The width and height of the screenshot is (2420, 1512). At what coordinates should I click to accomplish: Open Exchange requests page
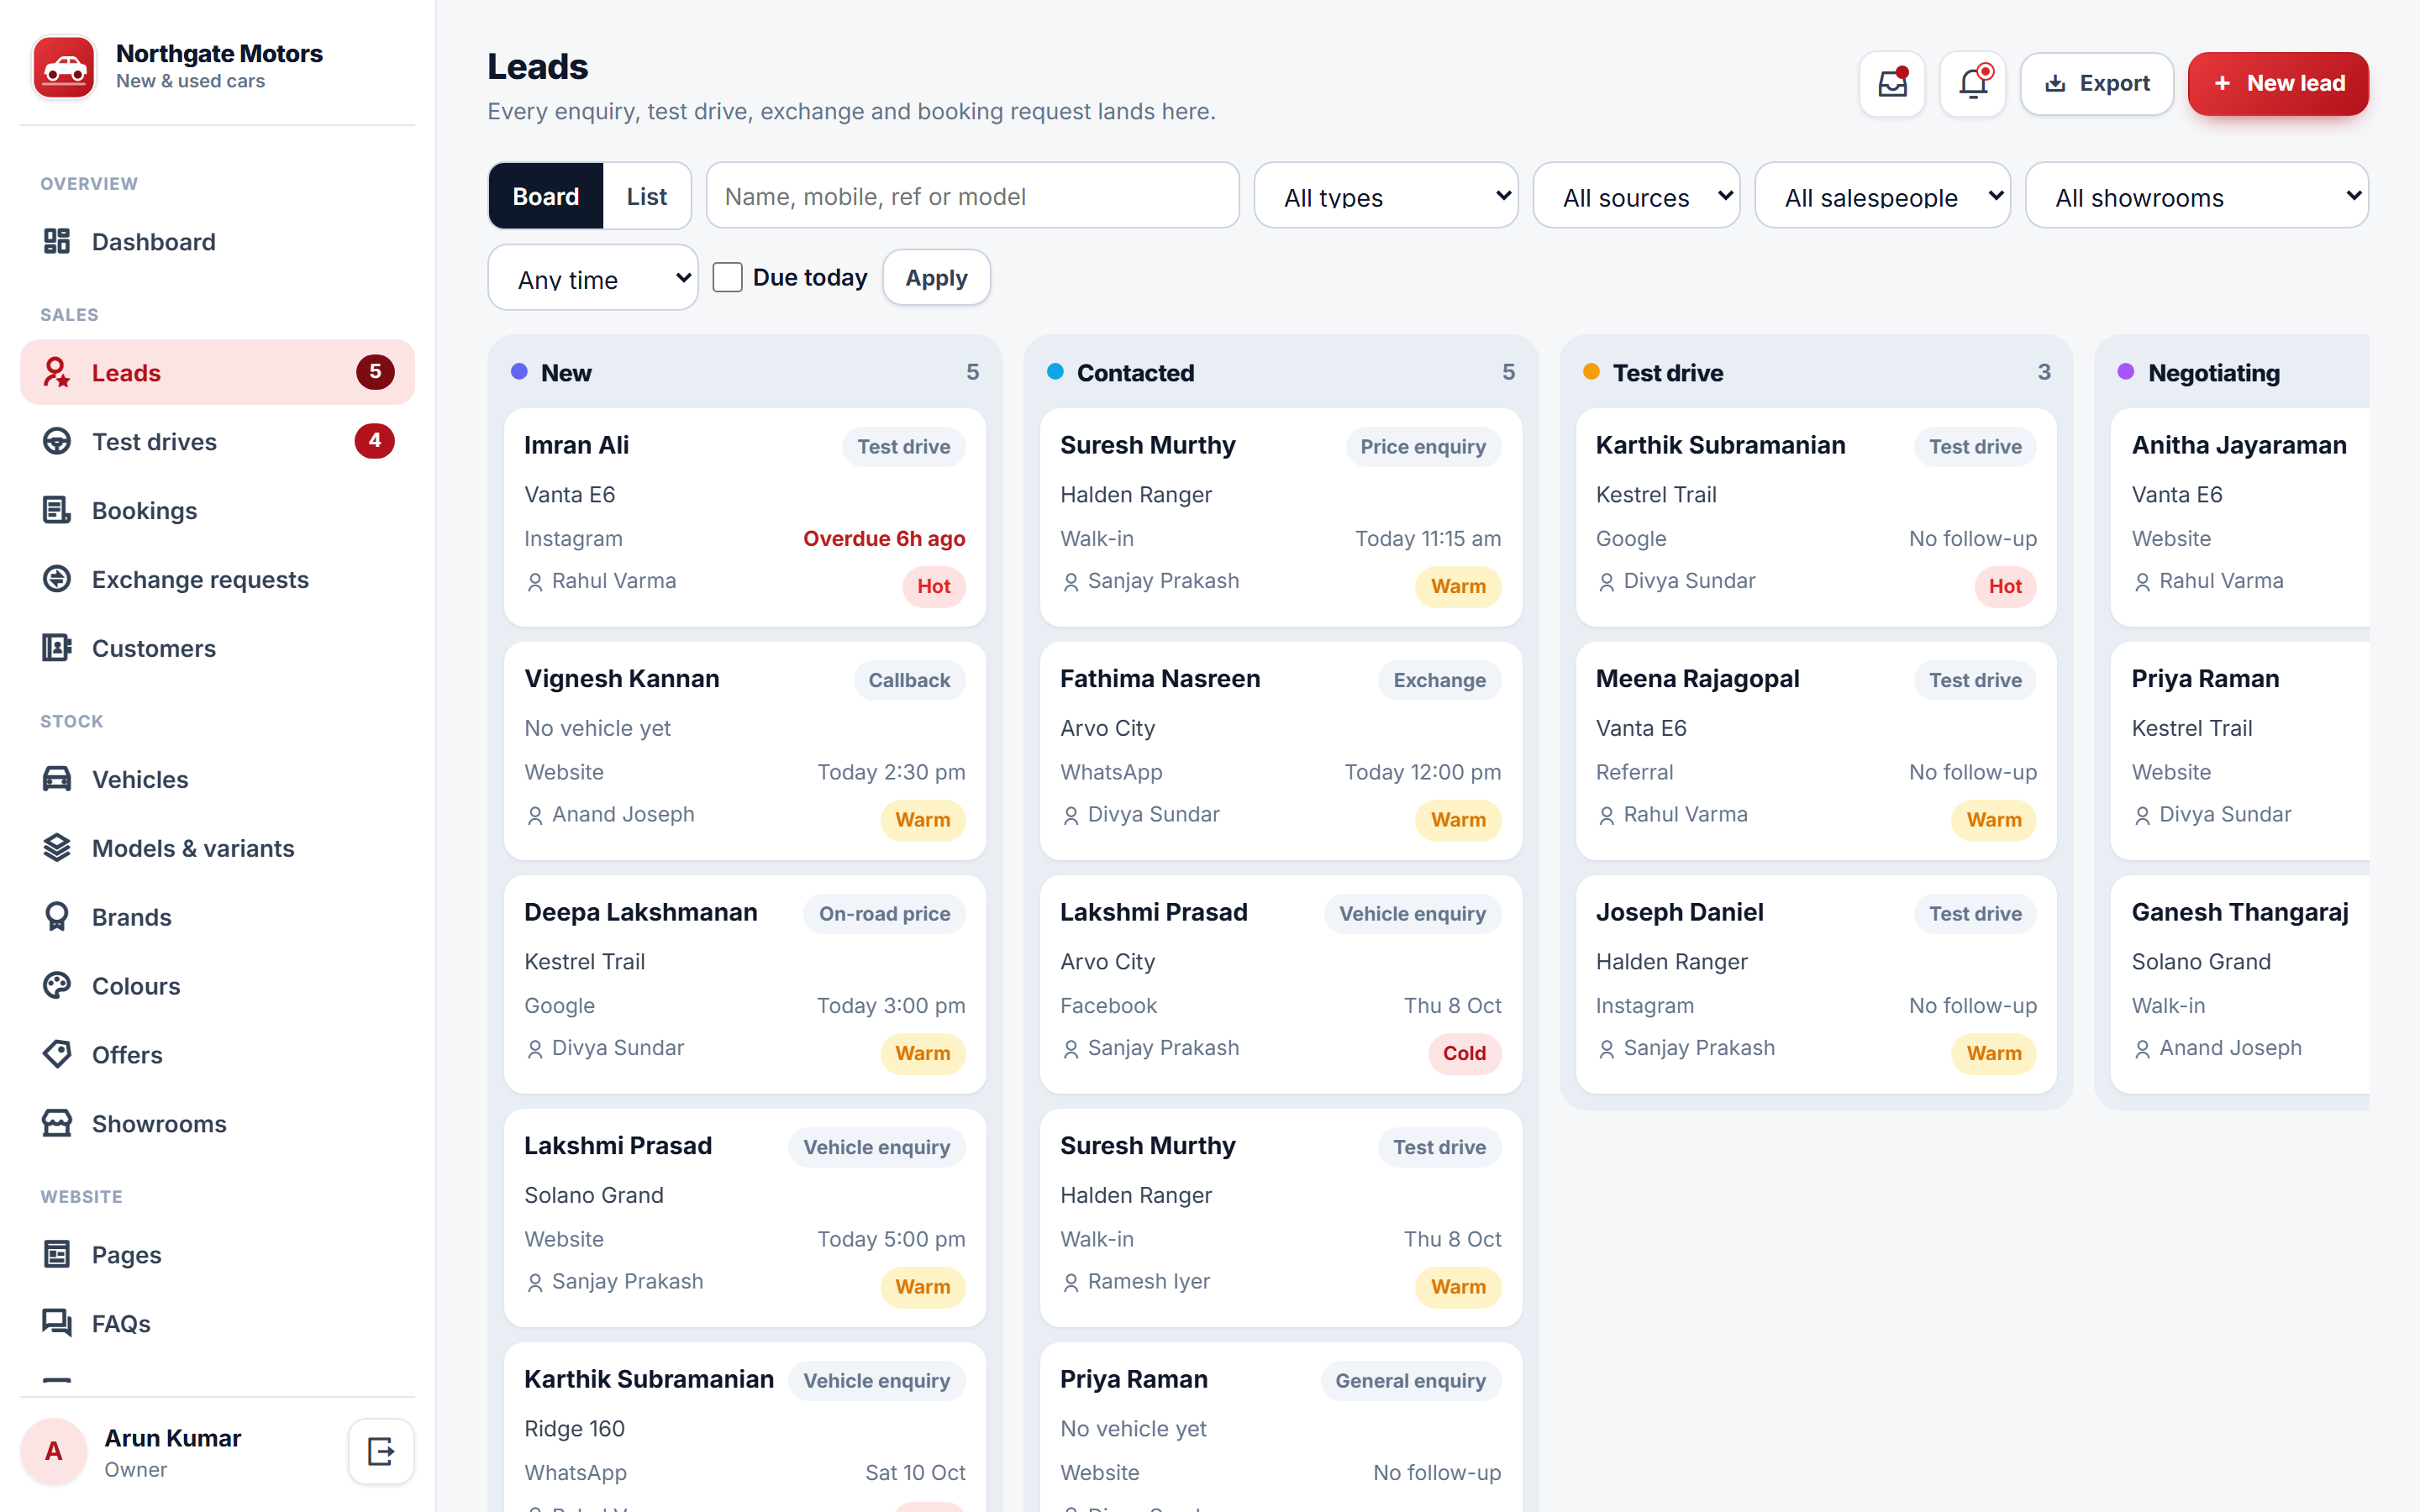click(217, 579)
